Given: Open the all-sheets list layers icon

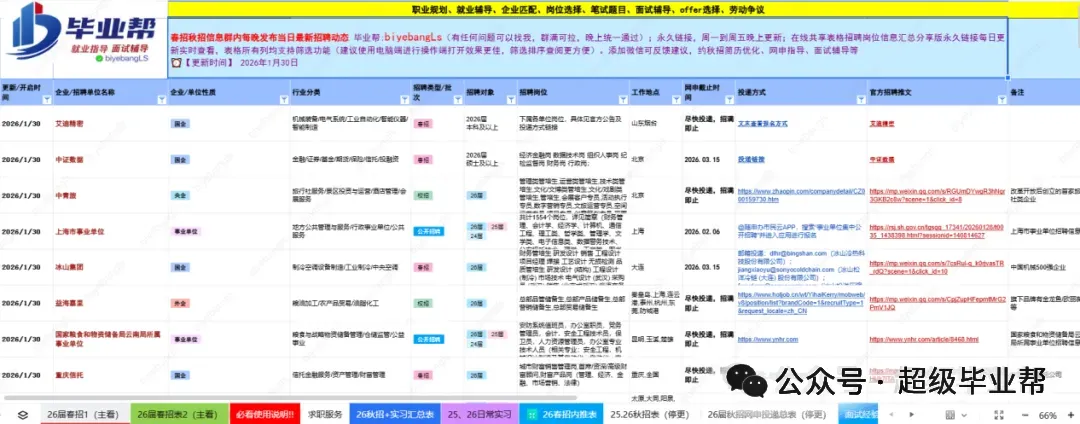Looking at the screenshot, I should click(x=23, y=415).
